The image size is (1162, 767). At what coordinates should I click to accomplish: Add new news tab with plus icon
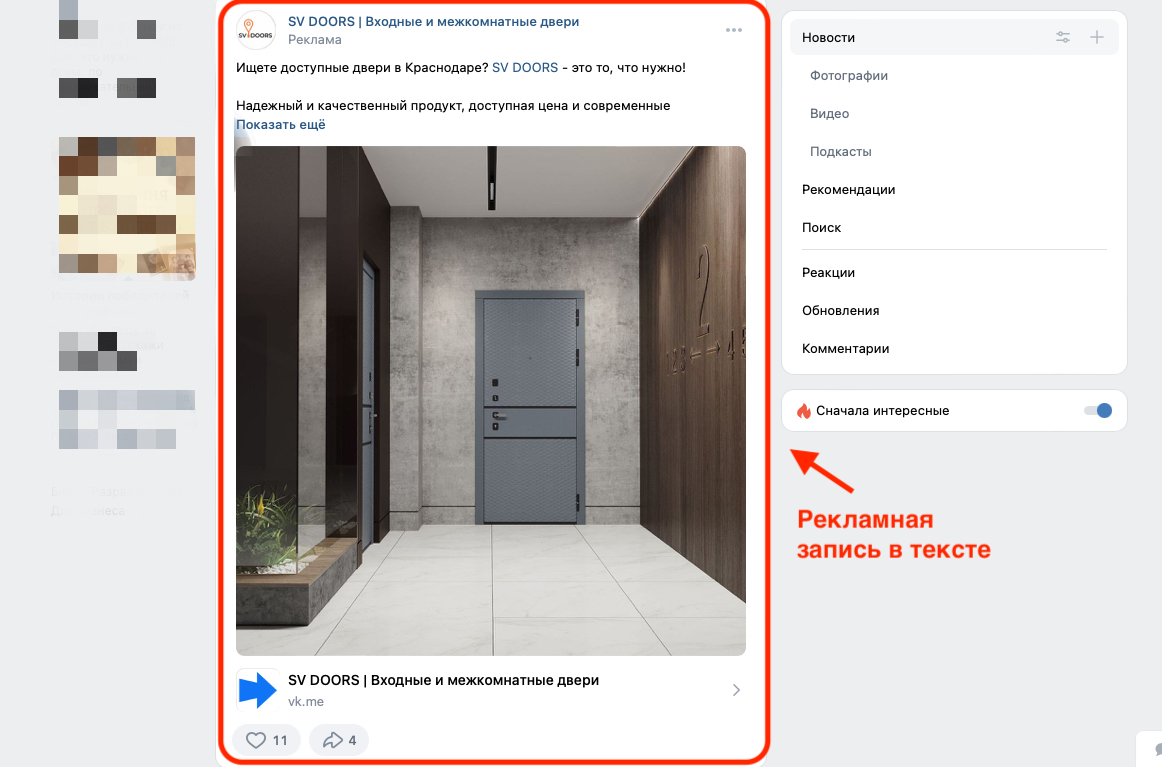1097,37
